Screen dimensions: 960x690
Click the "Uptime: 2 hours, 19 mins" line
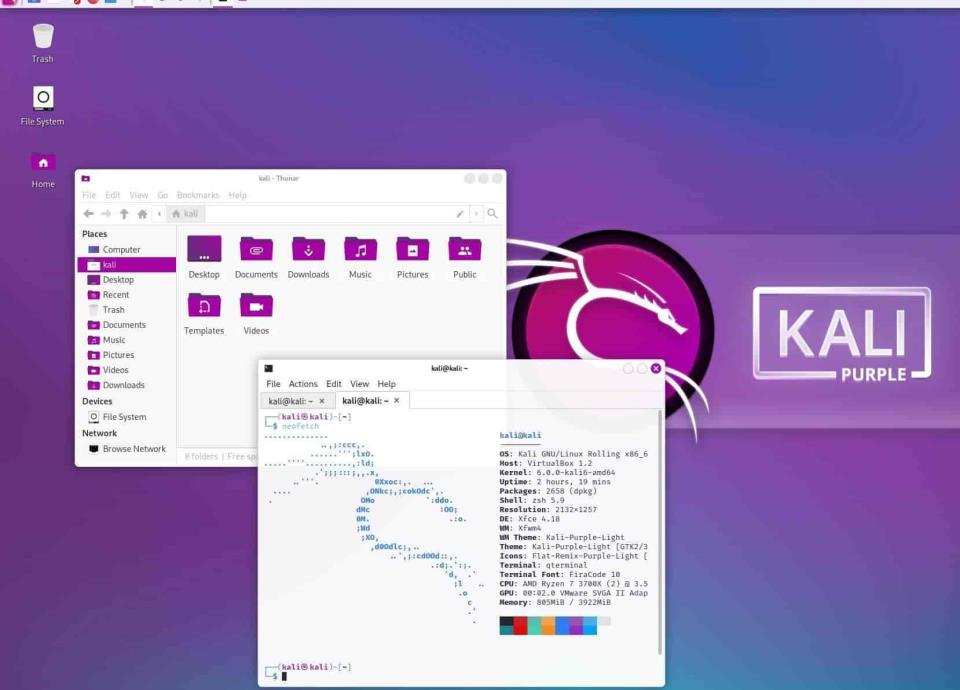pyautogui.click(x=555, y=482)
